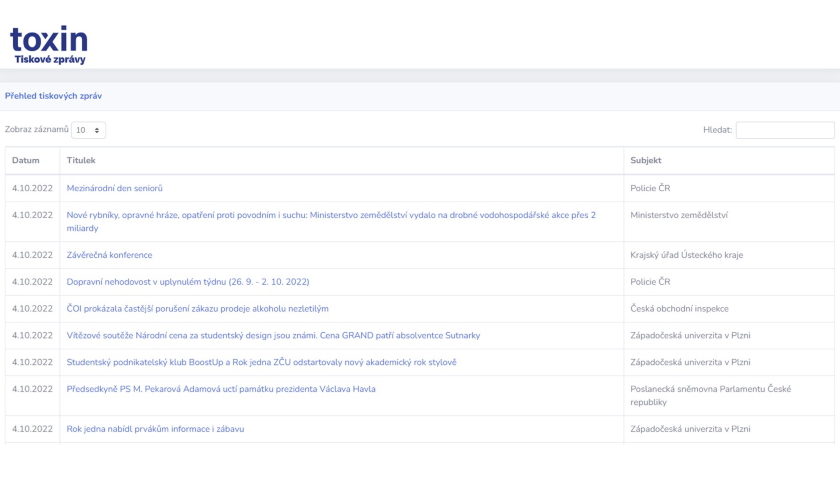This screenshot has height=480, width=840.
Task: Open the Nové rybníky, opravné hráze article
Action: pos(331,221)
